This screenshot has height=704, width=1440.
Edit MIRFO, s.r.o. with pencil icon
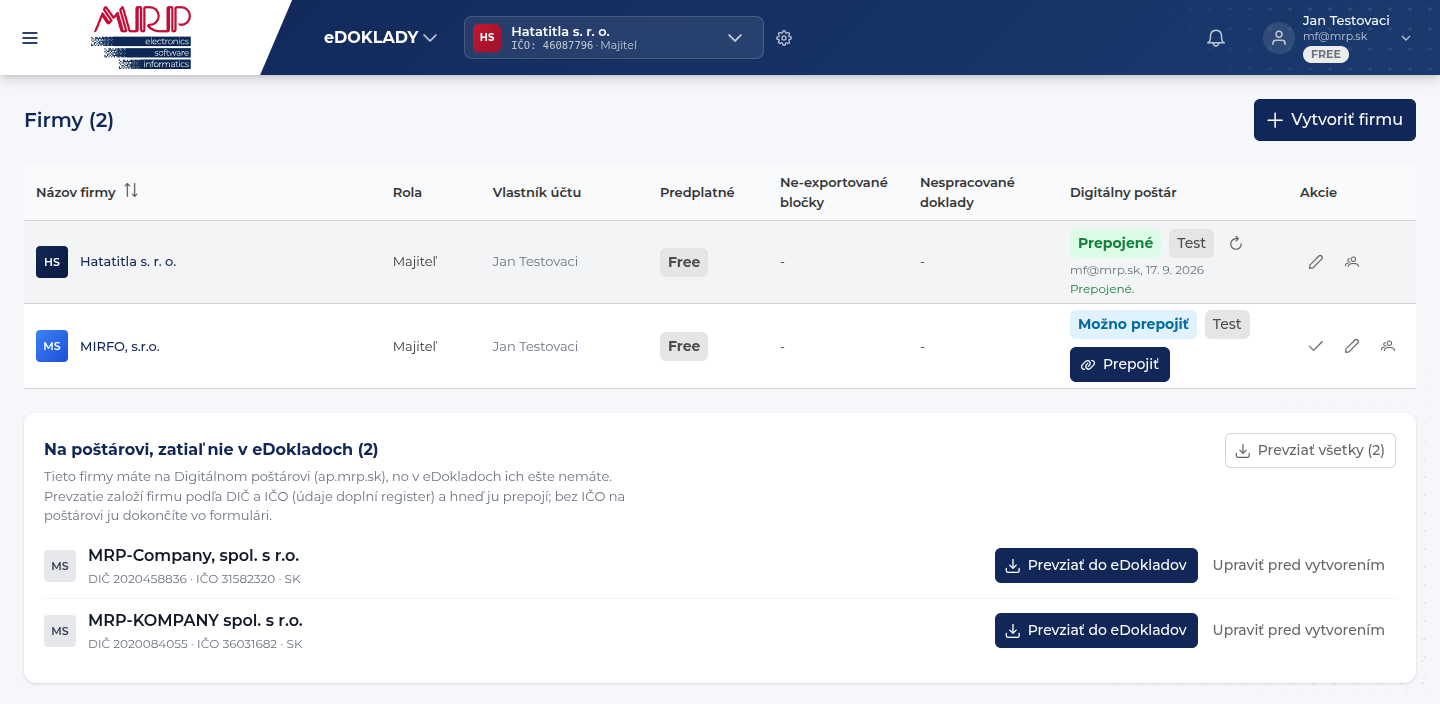click(x=1352, y=346)
